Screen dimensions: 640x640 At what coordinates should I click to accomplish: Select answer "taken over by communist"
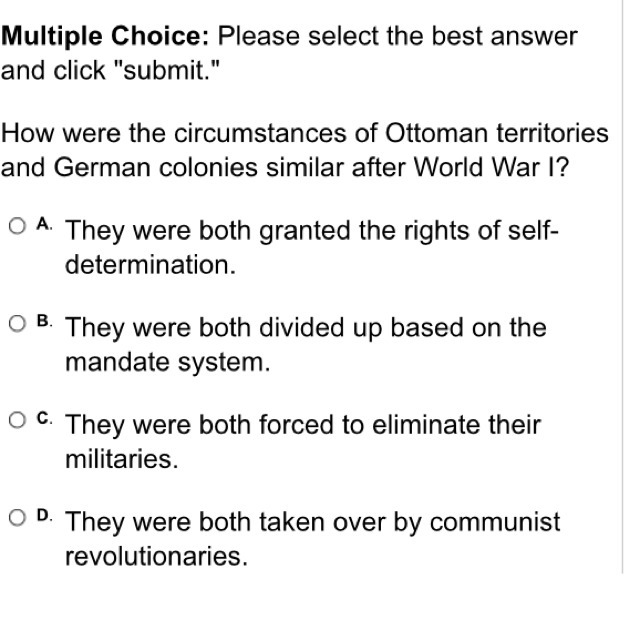410,522
